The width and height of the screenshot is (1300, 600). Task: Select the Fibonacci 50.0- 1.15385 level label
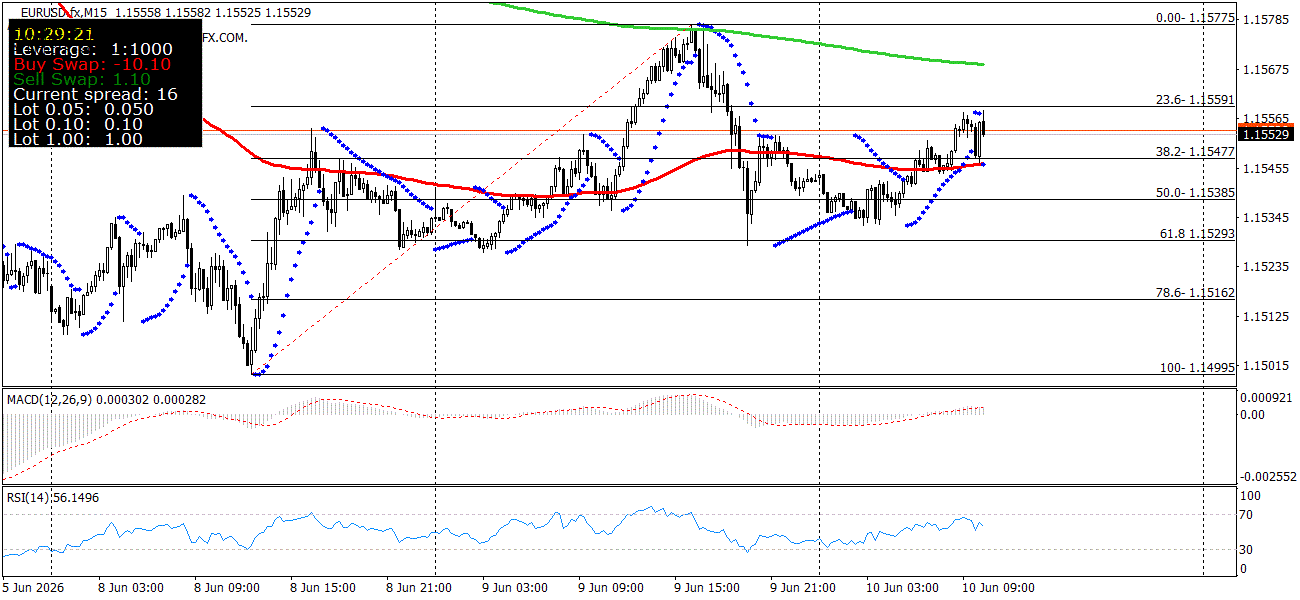pyautogui.click(x=1195, y=192)
